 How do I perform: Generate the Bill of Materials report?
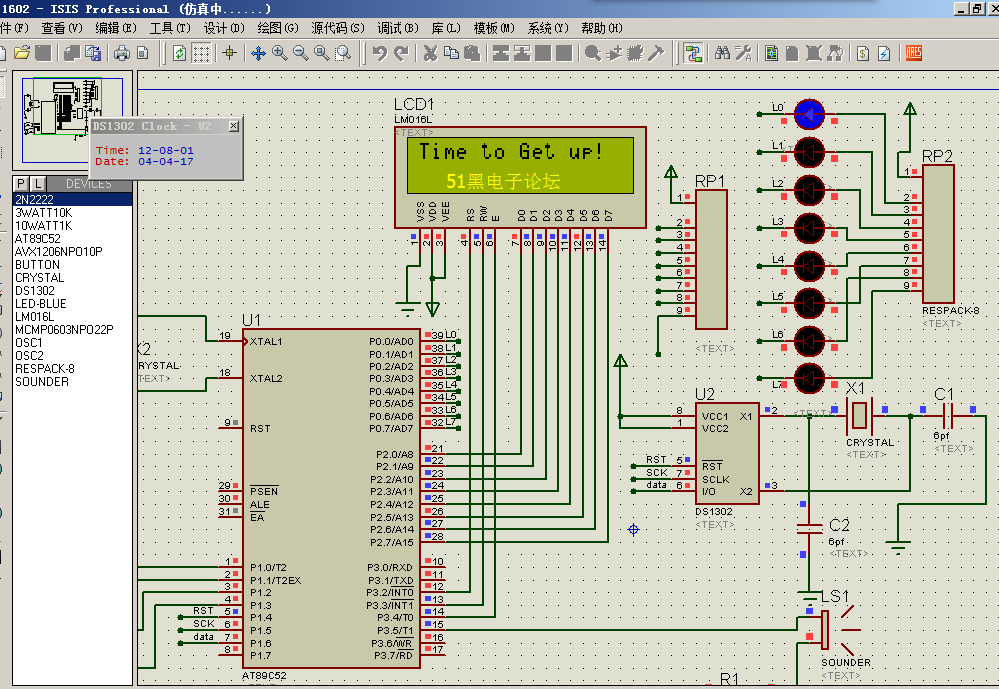tap(863, 53)
